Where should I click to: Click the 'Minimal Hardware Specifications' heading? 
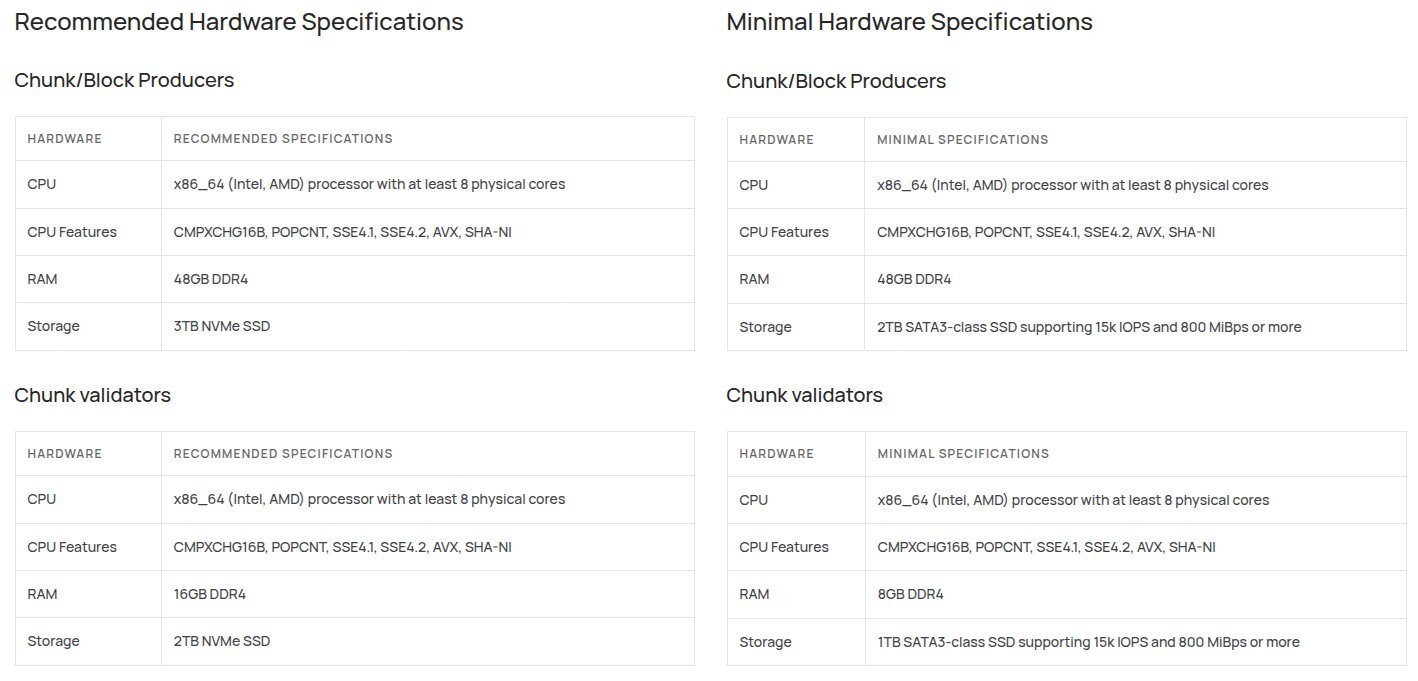pyautogui.click(x=909, y=22)
